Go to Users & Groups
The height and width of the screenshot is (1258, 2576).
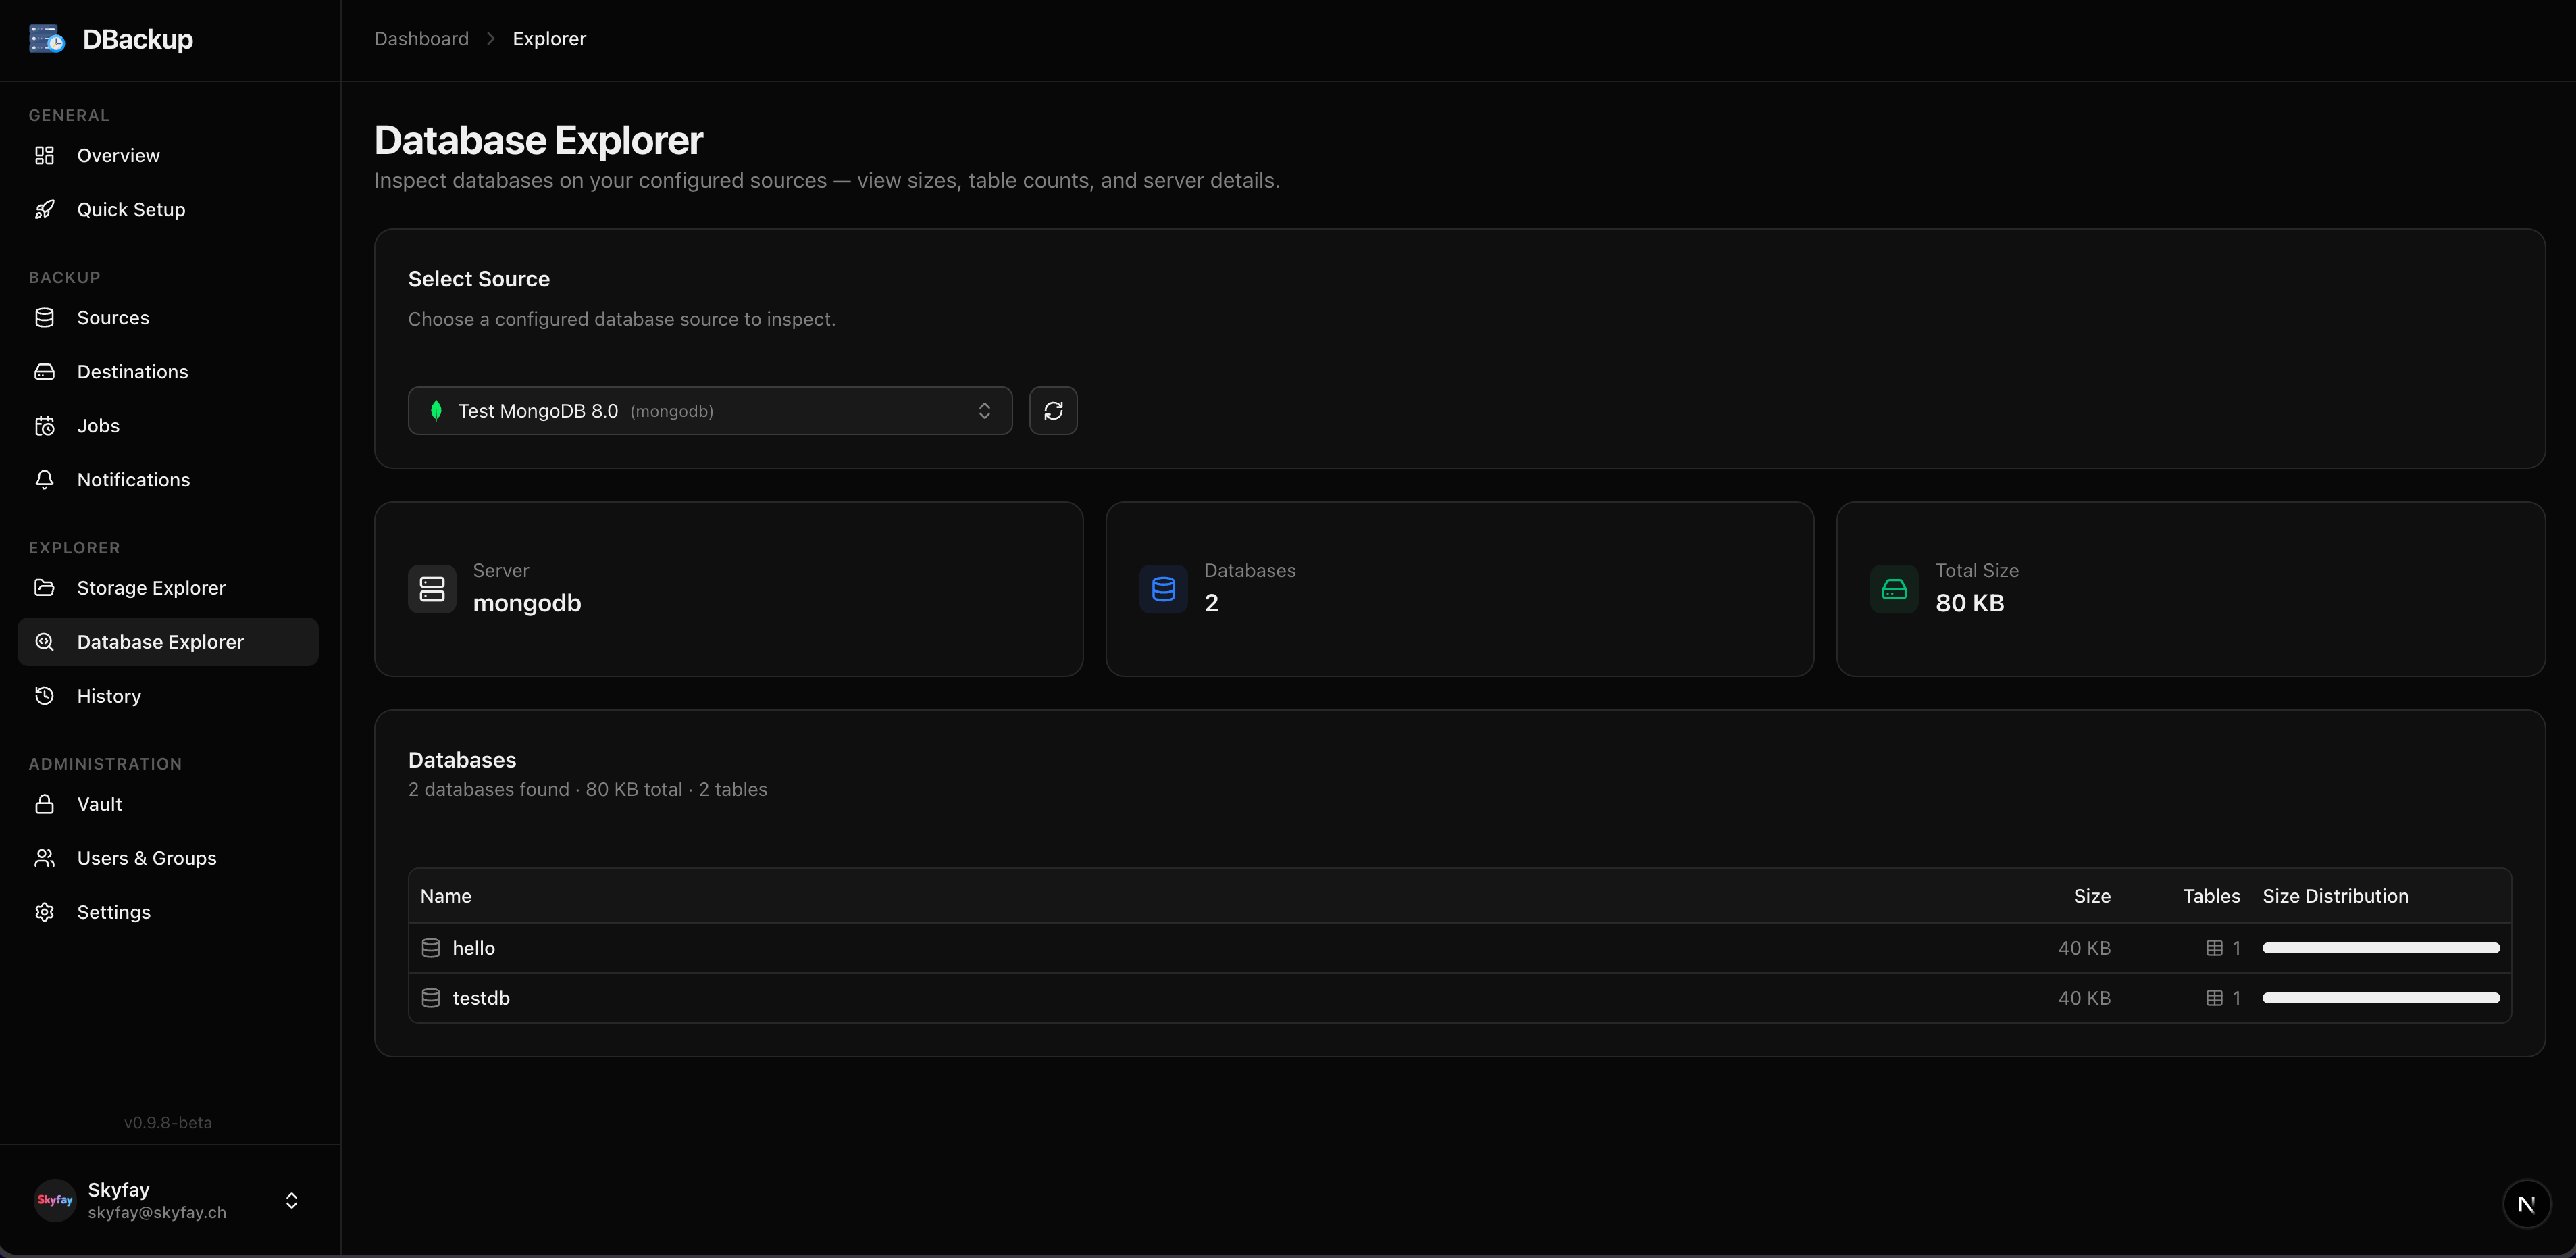pos(147,857)
